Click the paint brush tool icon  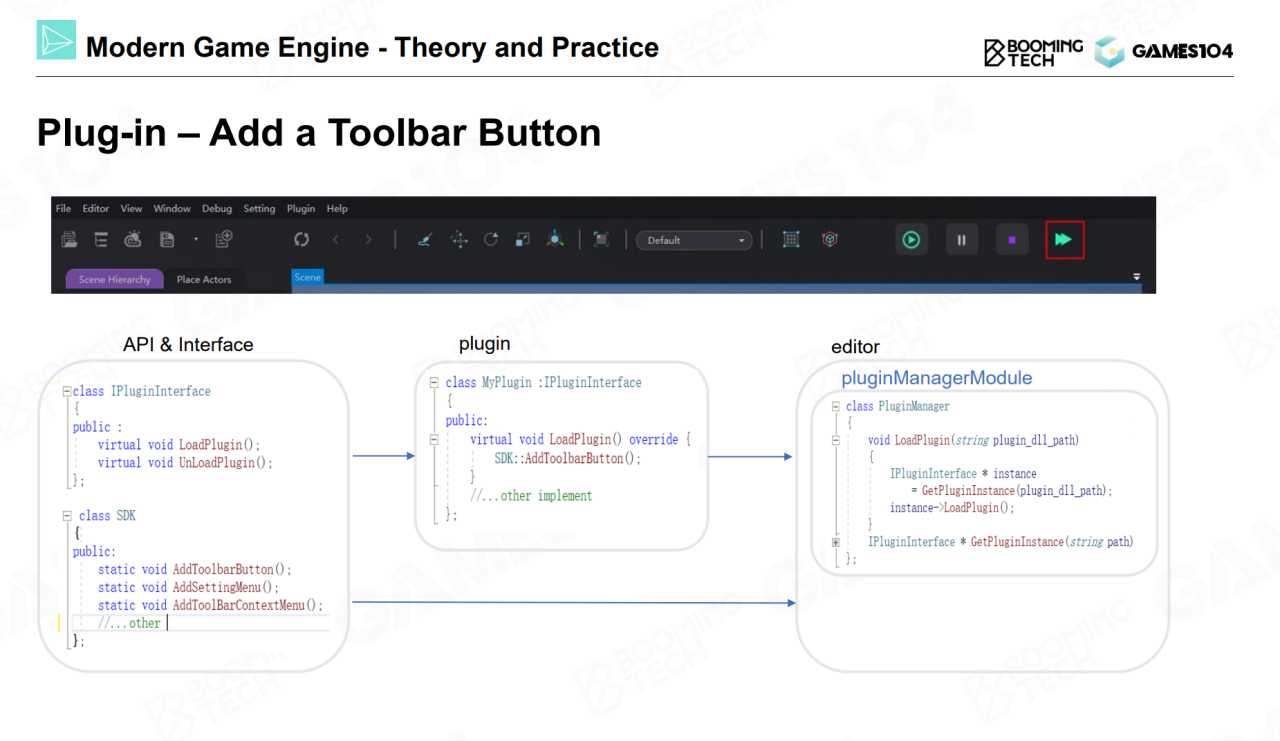click(x=424, y=240)
